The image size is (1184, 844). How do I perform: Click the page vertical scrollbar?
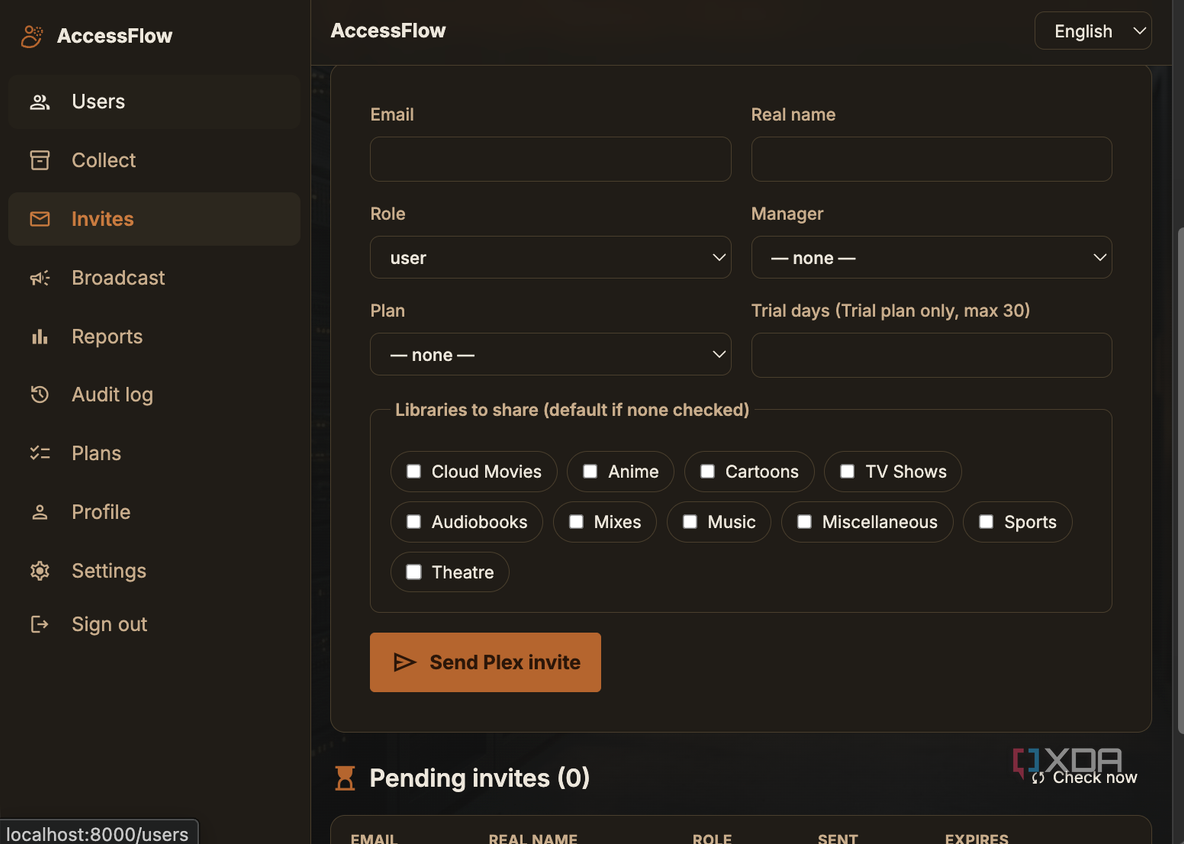click(x=1180, y=480)
